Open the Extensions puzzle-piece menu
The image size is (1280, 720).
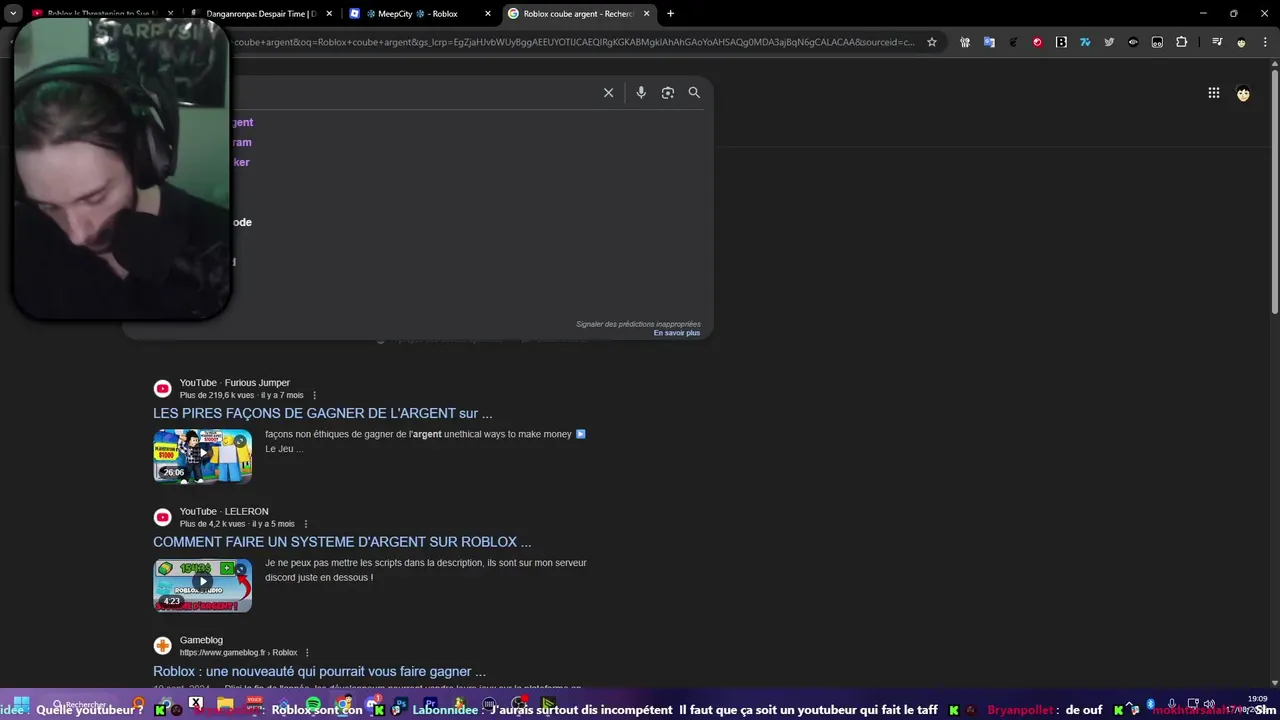pos(1182,42)
